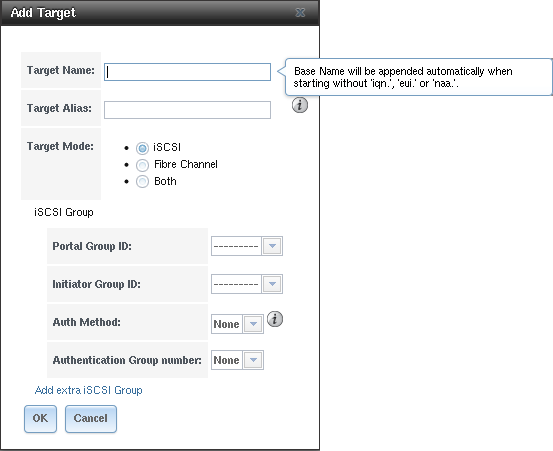Click into the Target Alias text box
Viewport: 553px width, 451px height.
(187, 110)
